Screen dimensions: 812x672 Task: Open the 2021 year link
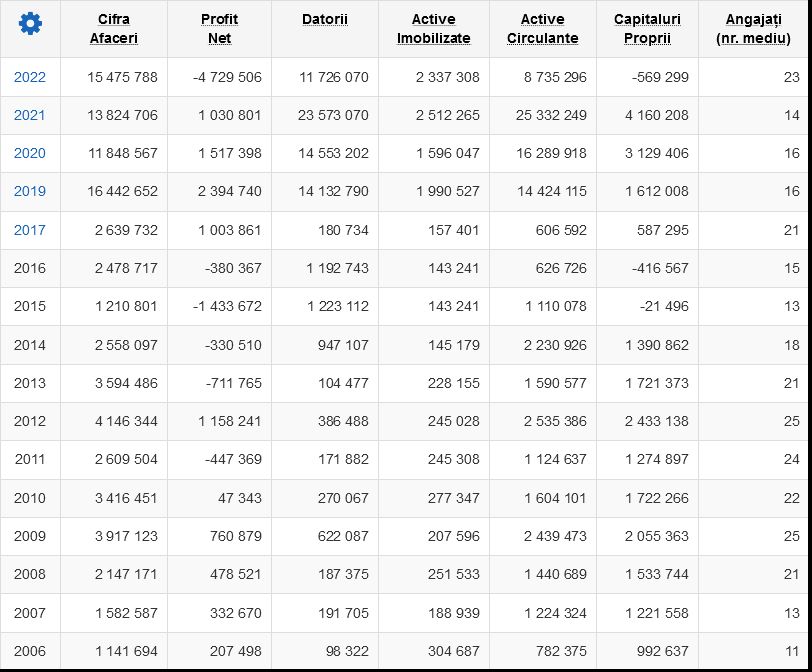pyautogui.click(x=30, y=115)
